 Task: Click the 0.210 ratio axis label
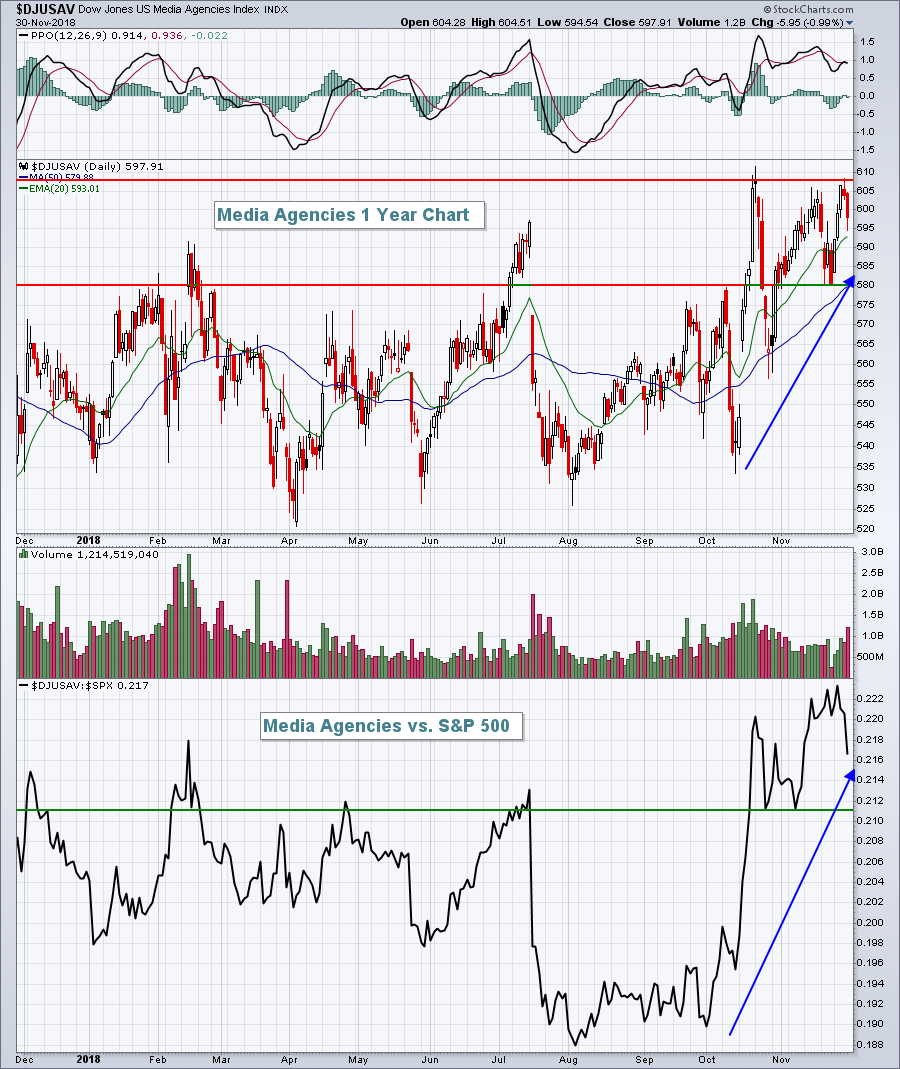(869, 821)
